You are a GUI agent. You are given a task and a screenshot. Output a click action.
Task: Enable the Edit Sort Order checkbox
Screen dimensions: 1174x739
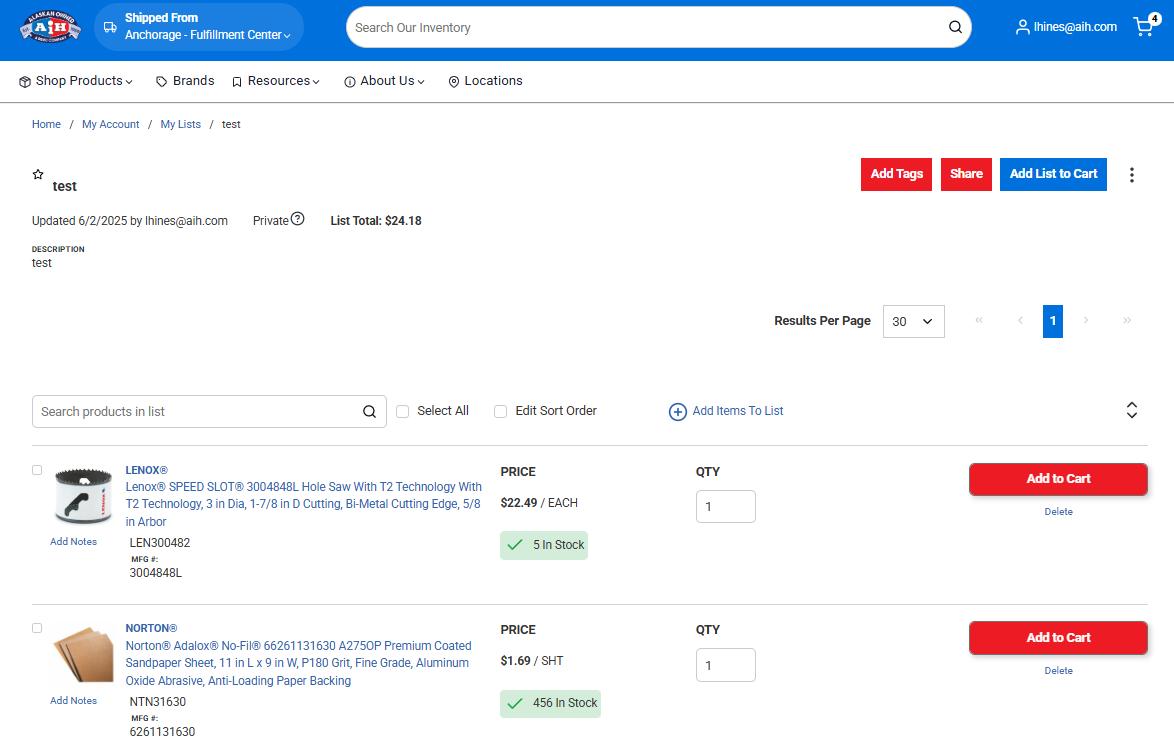point(500,411)
